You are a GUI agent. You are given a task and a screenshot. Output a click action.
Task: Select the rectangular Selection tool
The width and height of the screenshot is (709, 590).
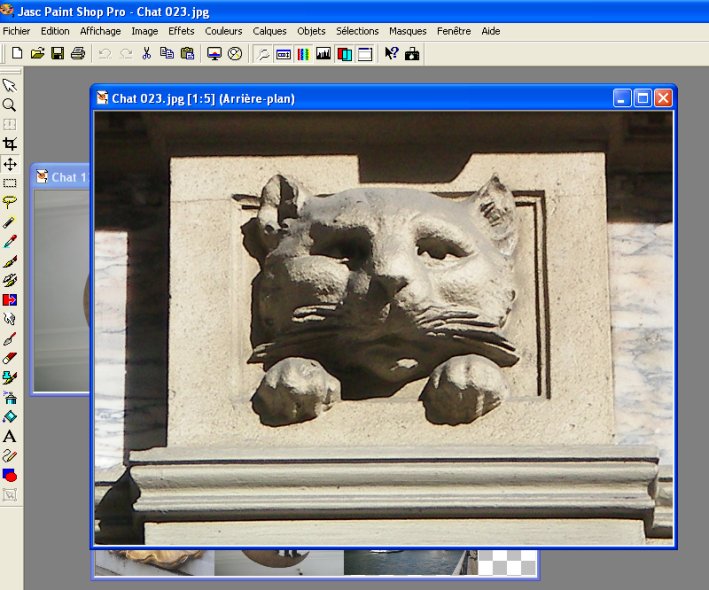pos(9,183)
